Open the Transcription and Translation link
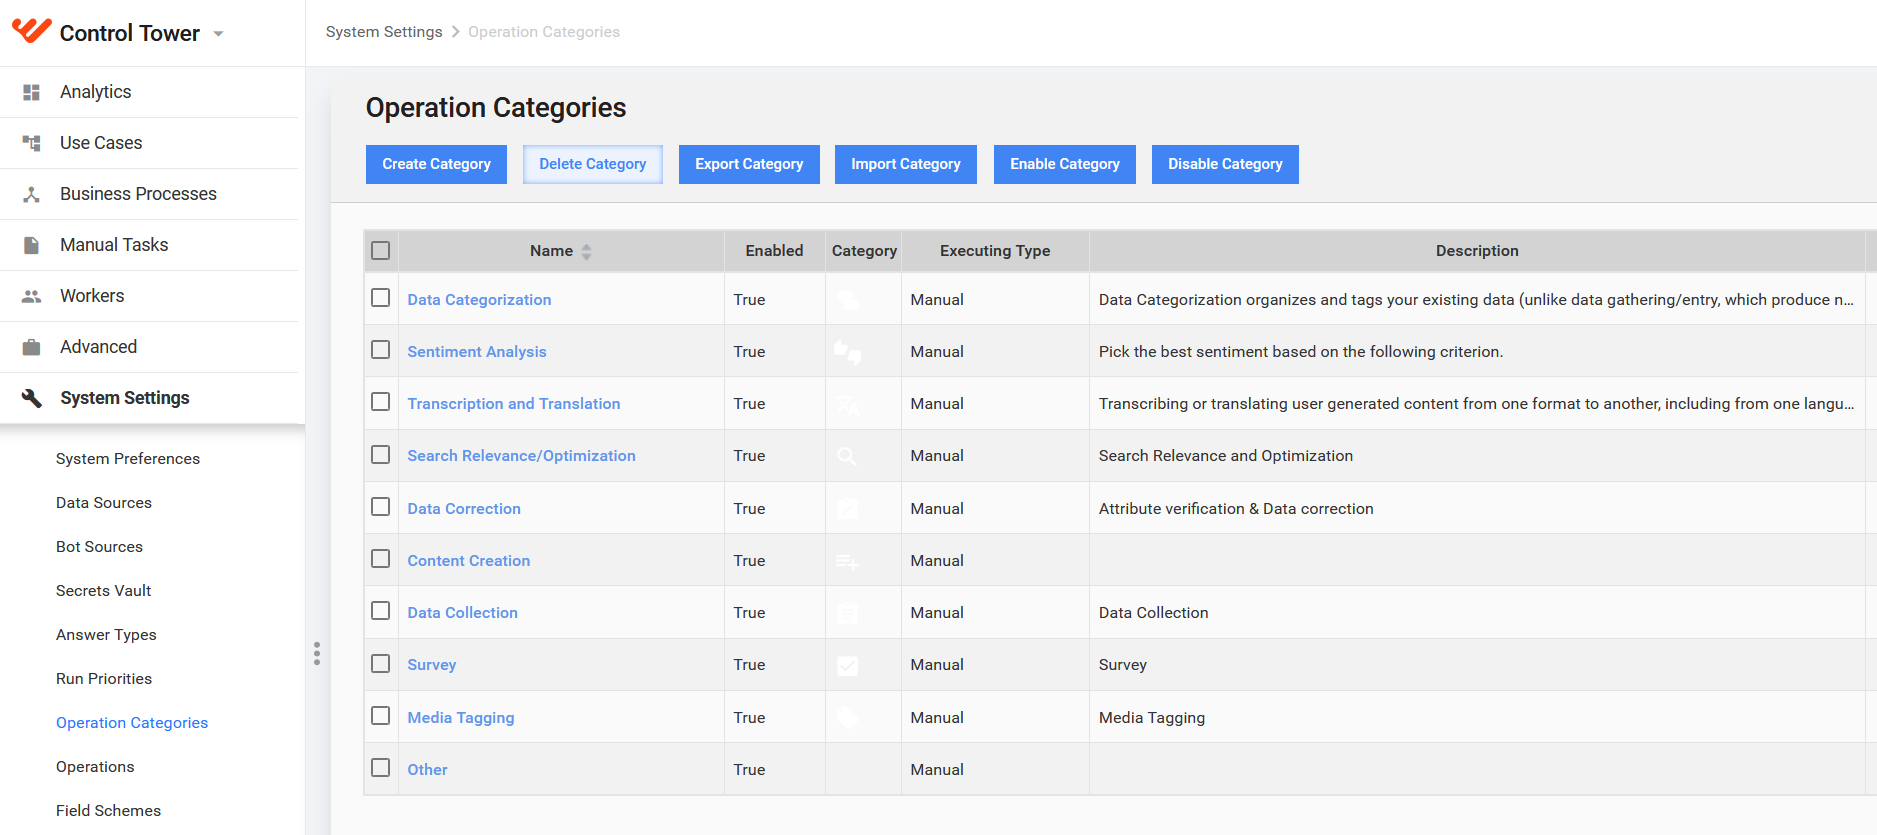Viewport: 1877px width, 835px height. pos(514,404)
